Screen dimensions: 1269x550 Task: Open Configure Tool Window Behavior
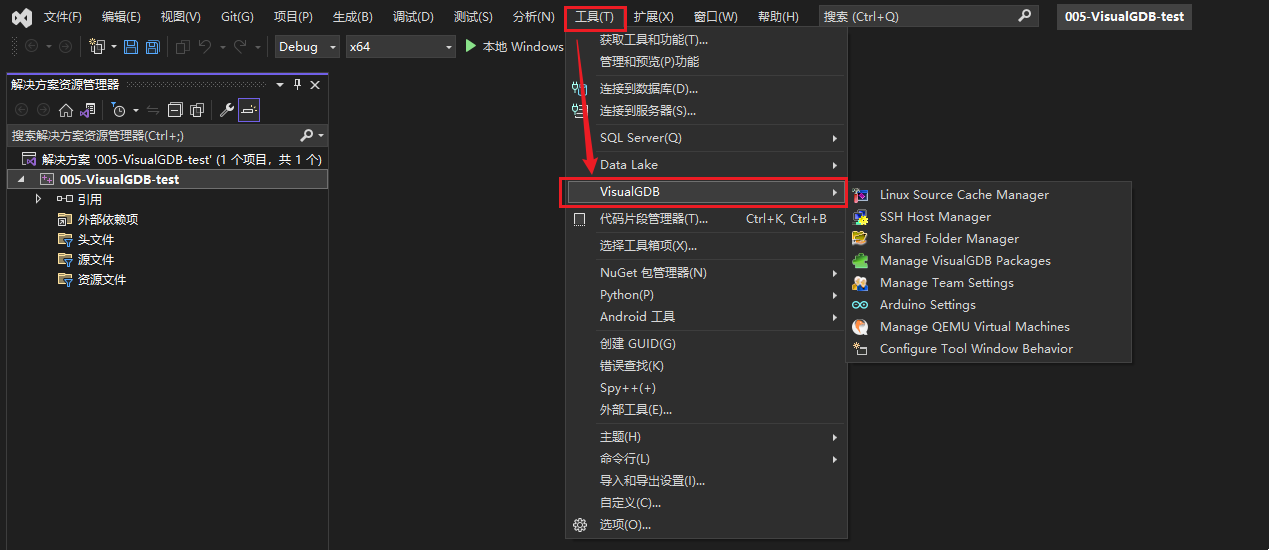click(x=989, y=349)
